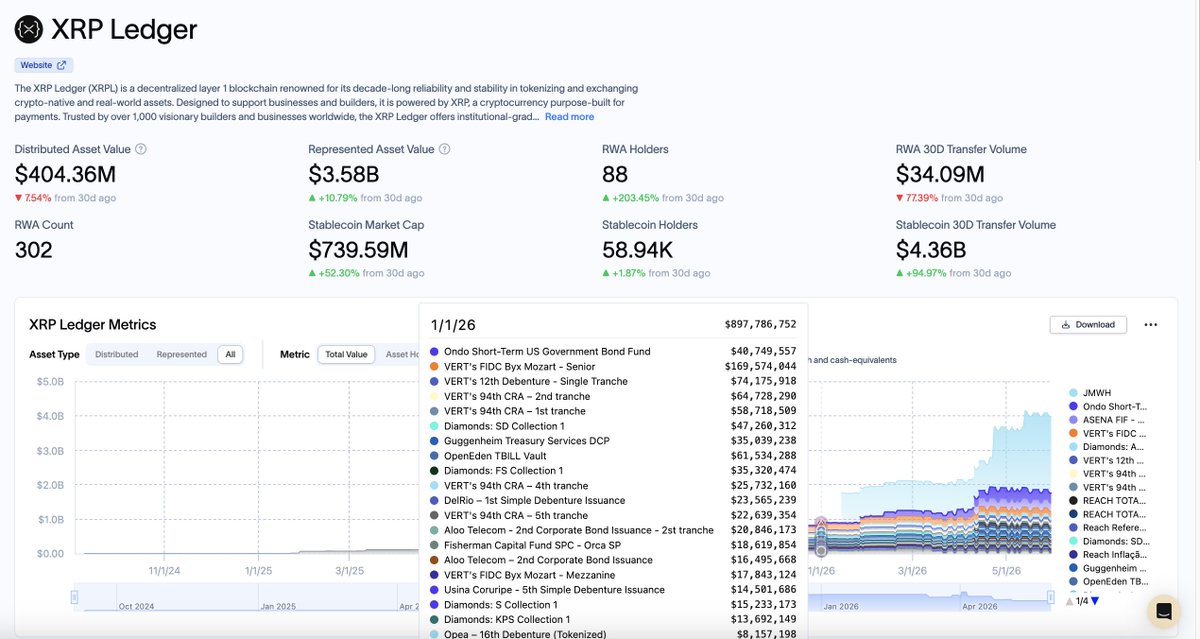The image size is (1200, 639).
Task: Select Represented asset type
Action: pyautogui.click(x=181, y=354)
